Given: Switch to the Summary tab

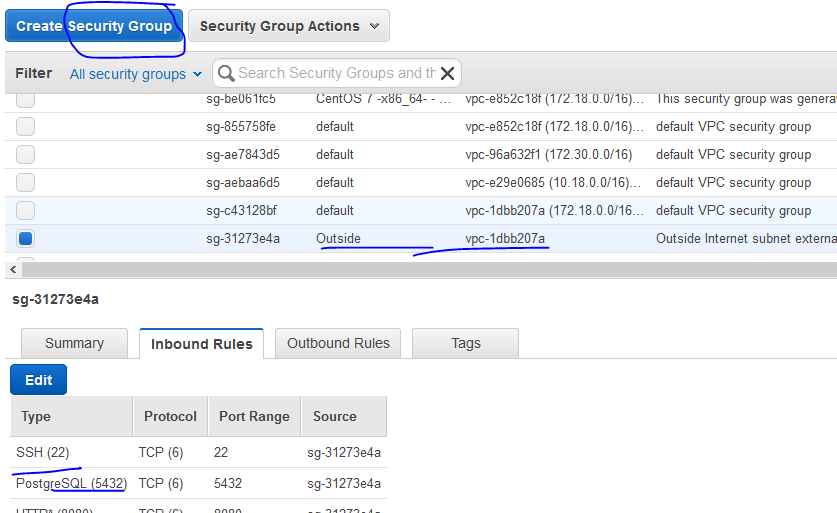Looking at the screenshot, I should point(74,343).
